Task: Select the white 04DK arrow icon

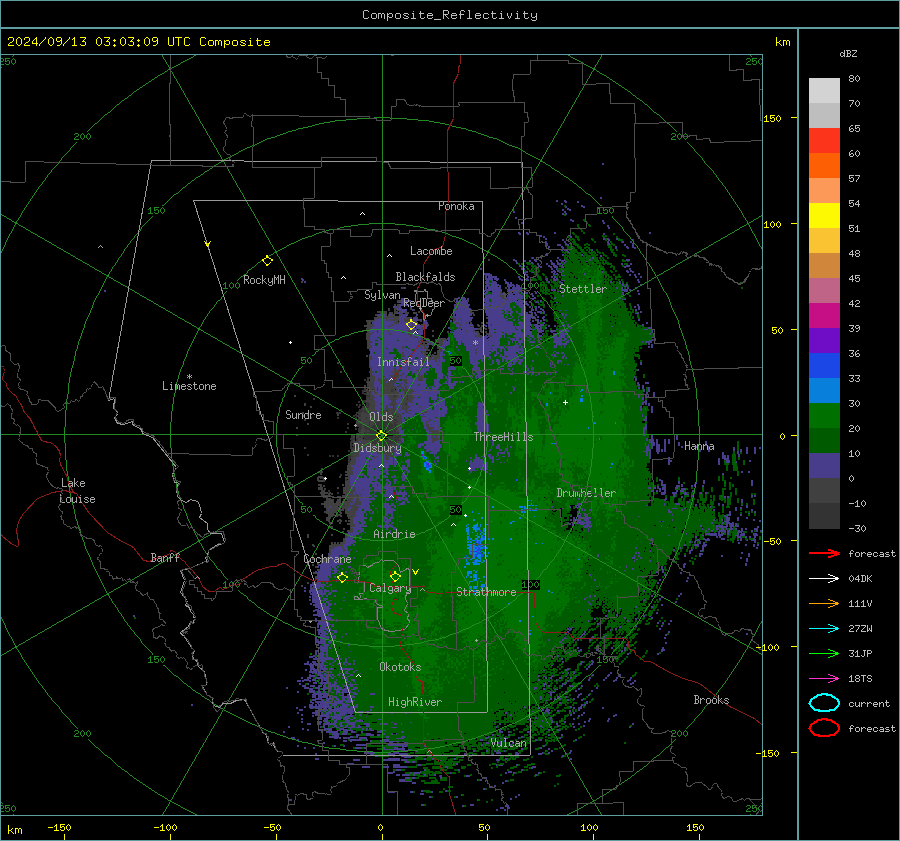Action: (x=824, y=578)
